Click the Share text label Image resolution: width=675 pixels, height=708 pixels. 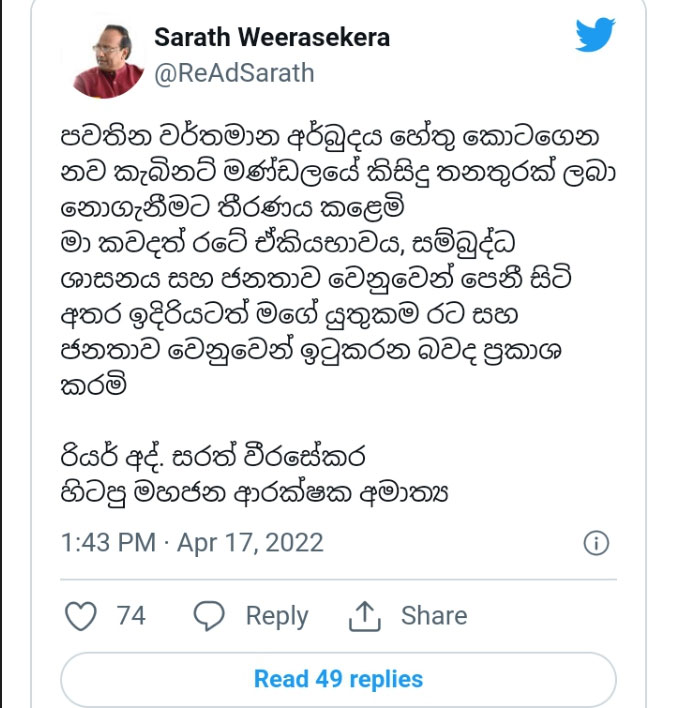[434, 616]
